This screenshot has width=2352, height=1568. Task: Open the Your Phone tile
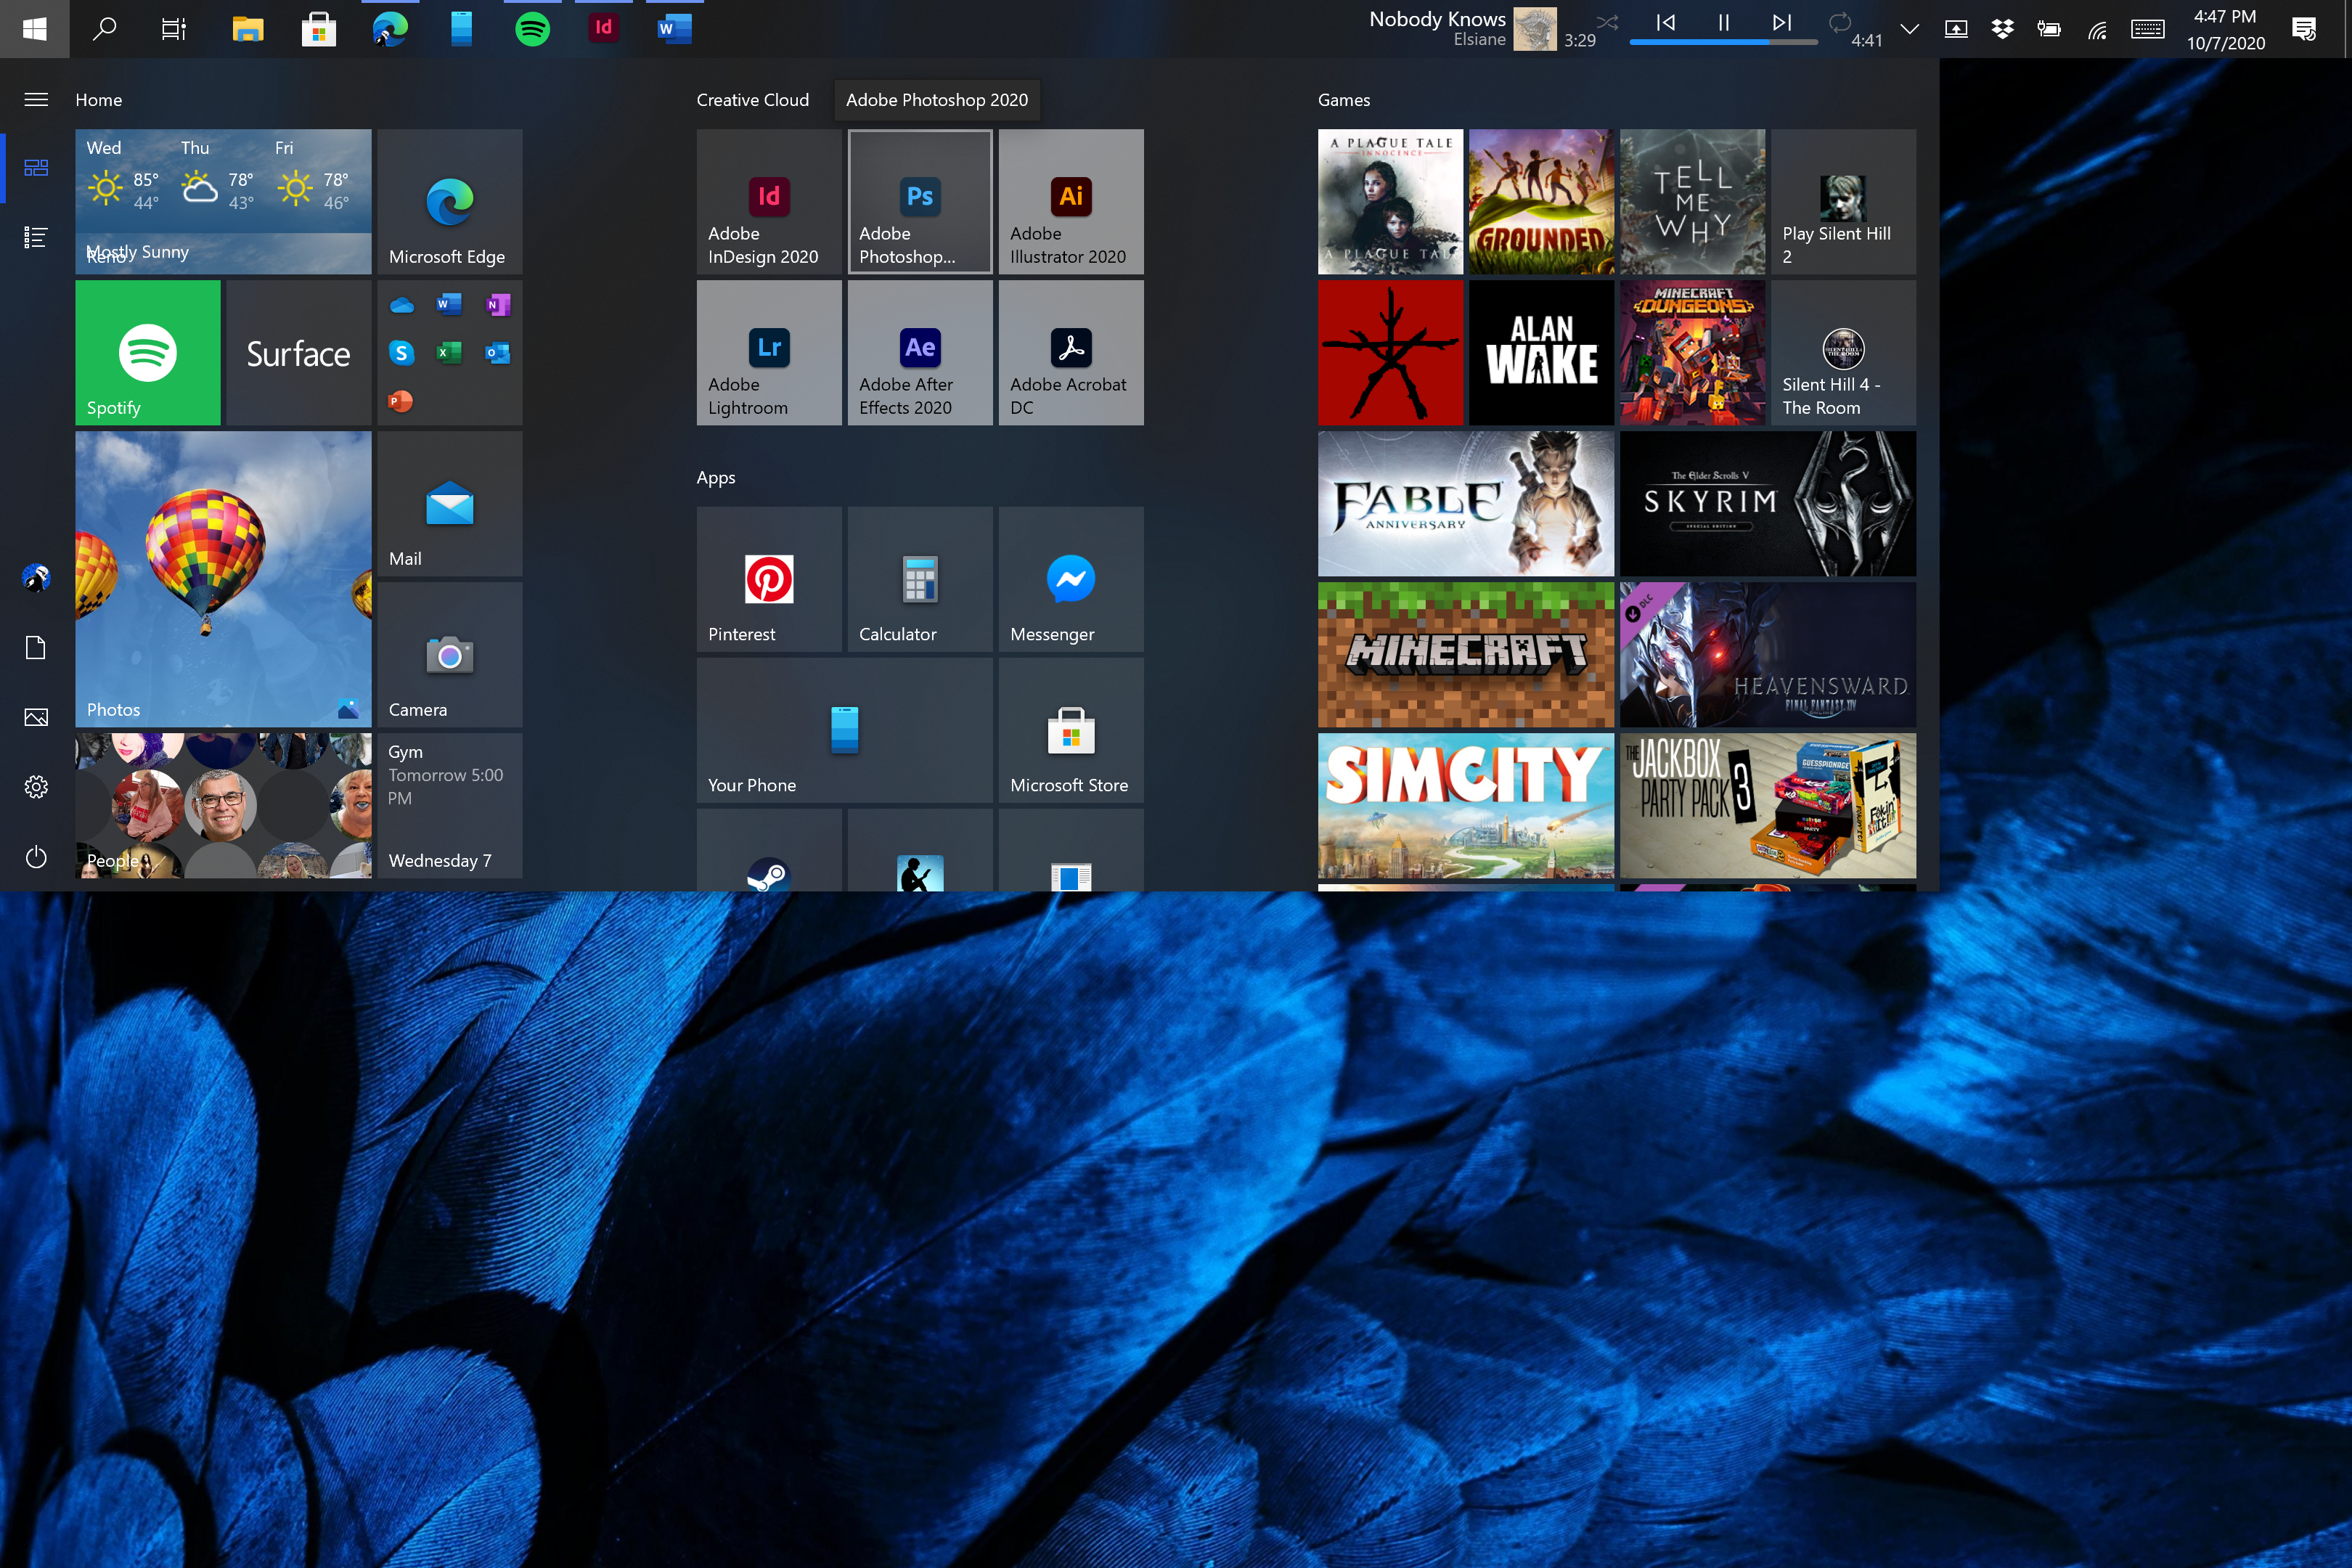[844, 730]
